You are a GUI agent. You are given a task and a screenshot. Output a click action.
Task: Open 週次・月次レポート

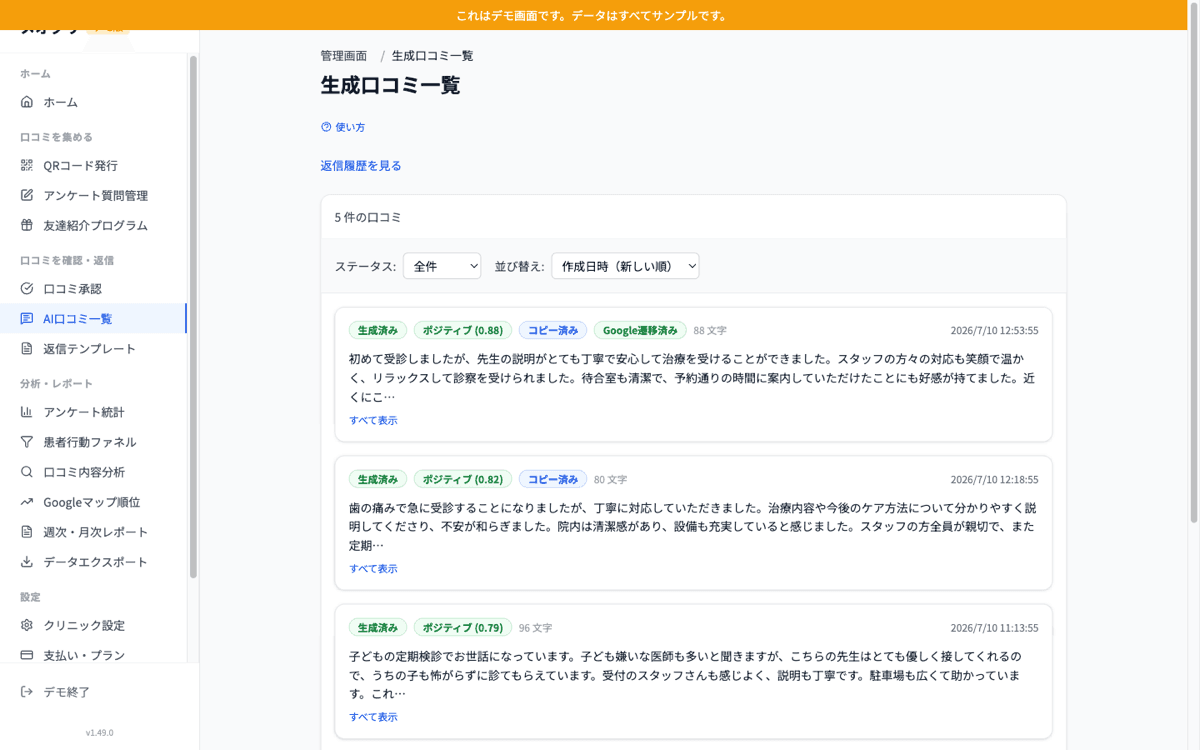pyautogui.click(x=93, y=531)
